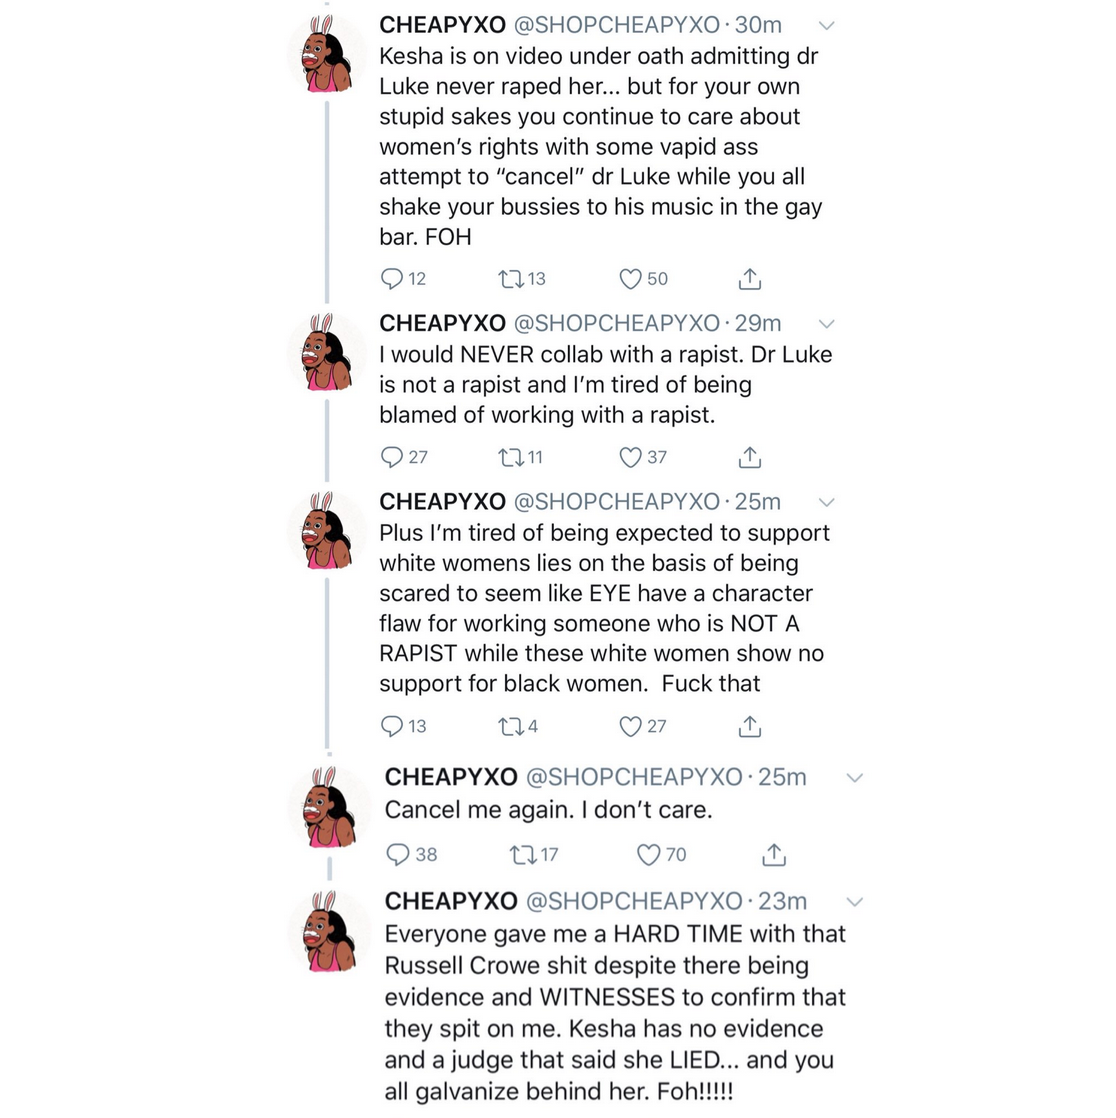The image size is (1116, 1118).
Task: Like the tweet with 50 likes
Action: tap(630, 279)
